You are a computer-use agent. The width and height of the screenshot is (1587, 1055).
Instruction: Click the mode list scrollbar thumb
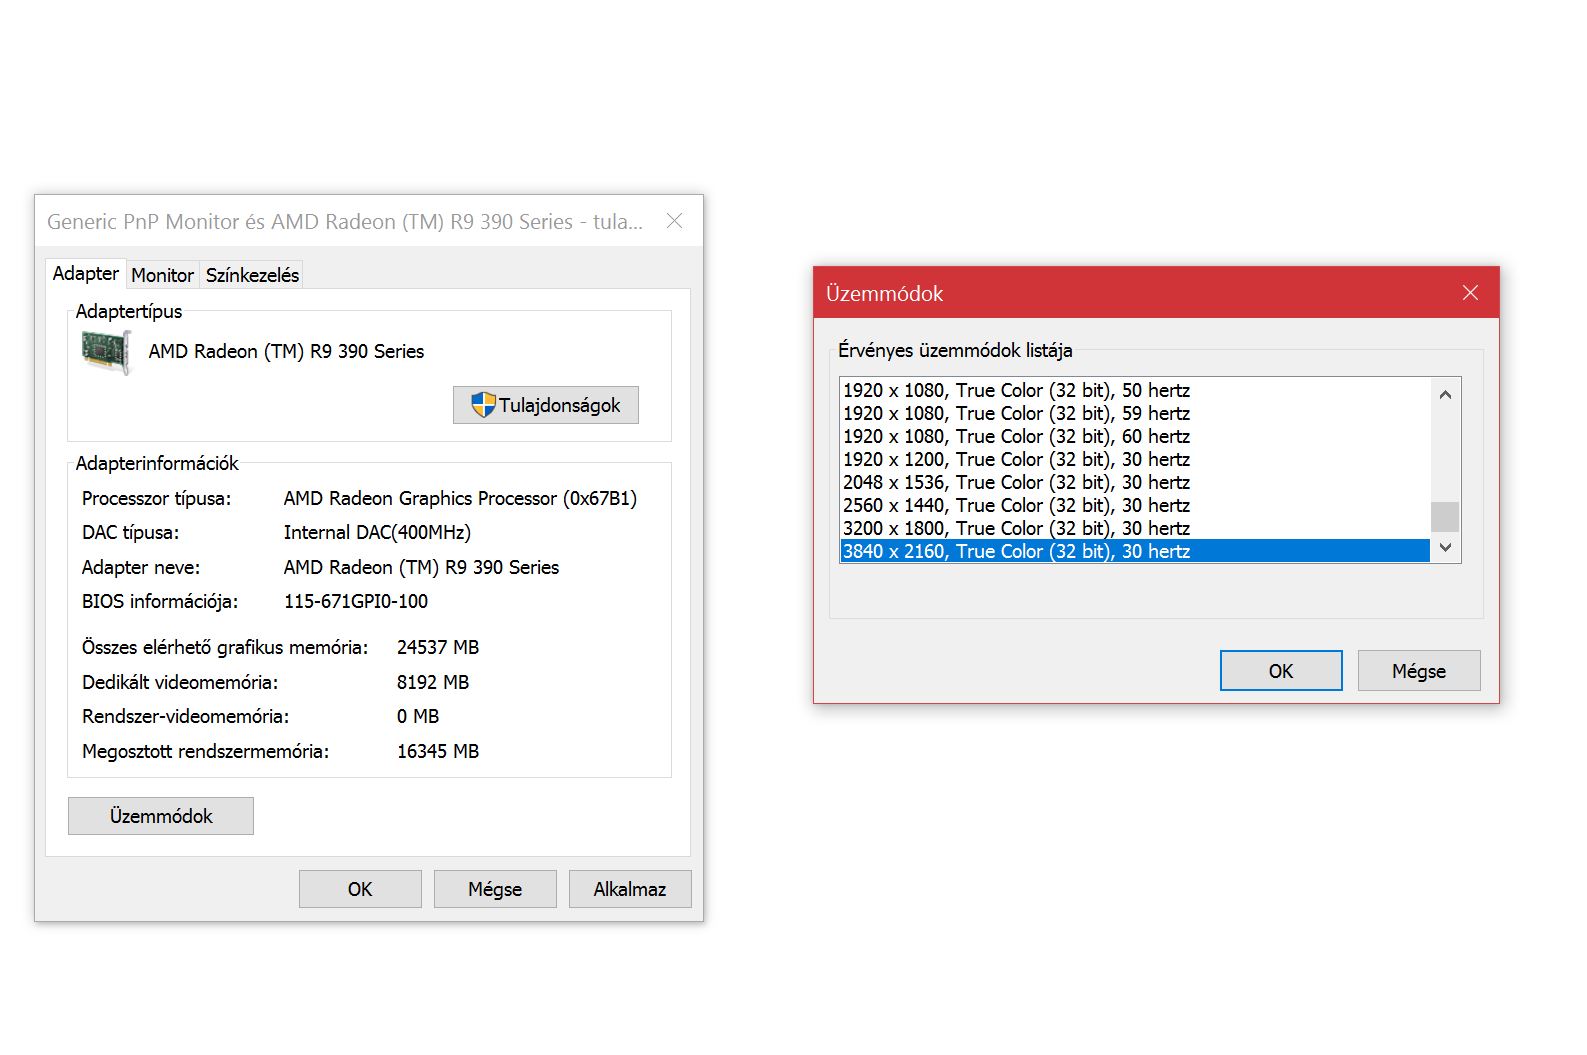pyautogui.click(x=1445, y=517)
